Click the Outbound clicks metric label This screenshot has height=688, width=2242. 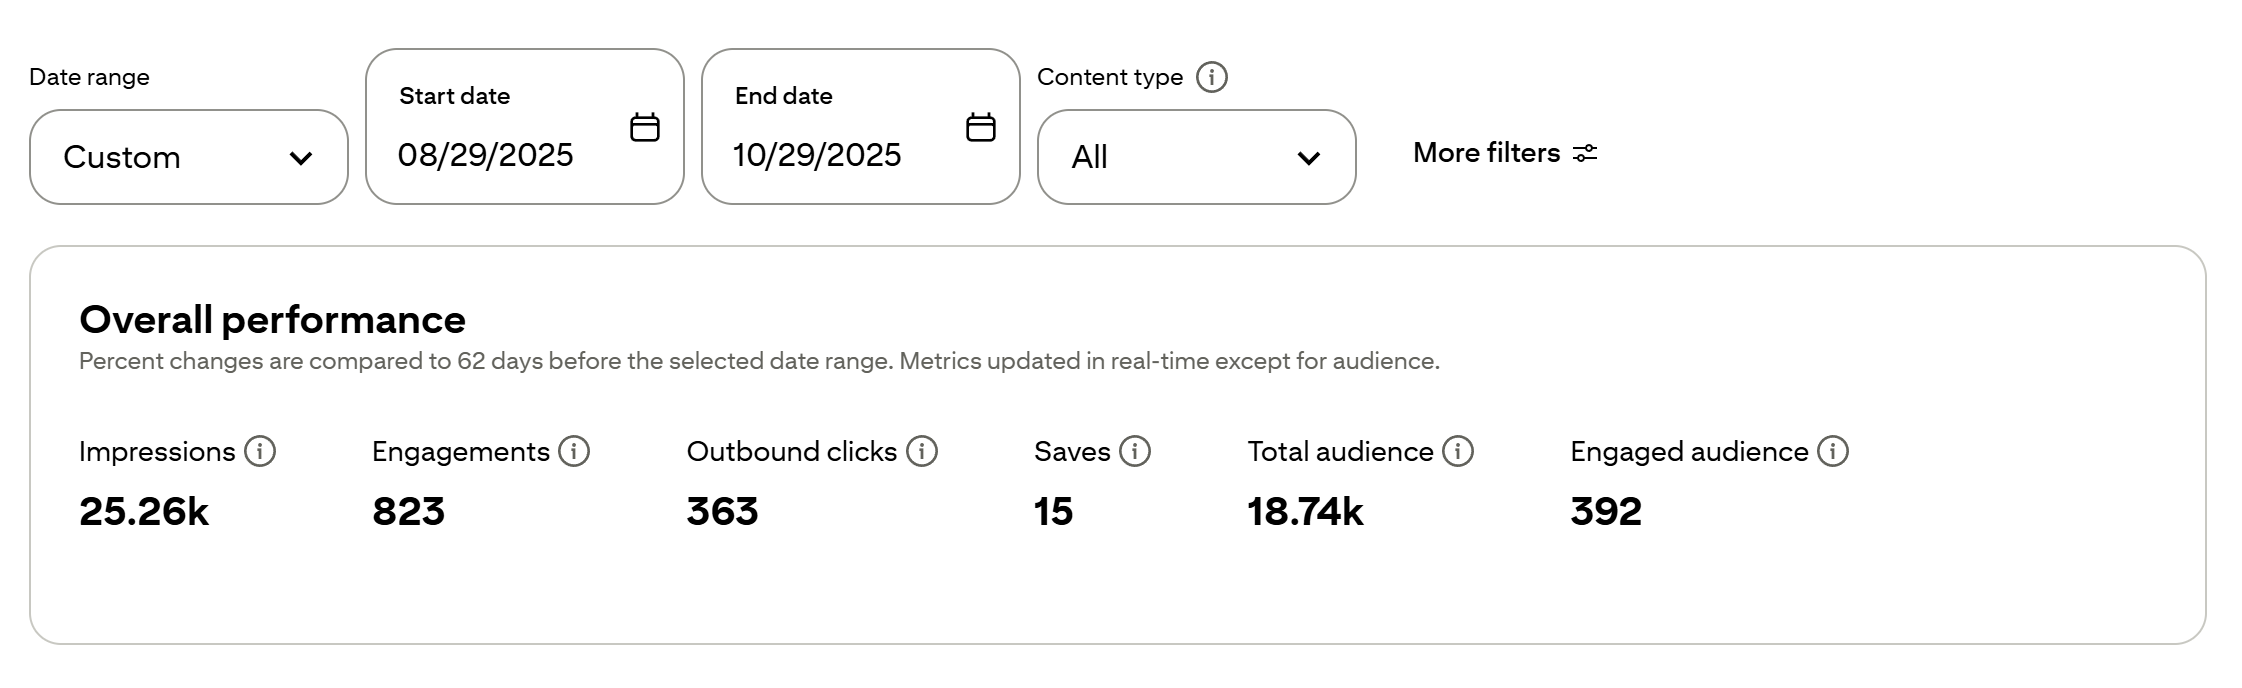[792, 452]
